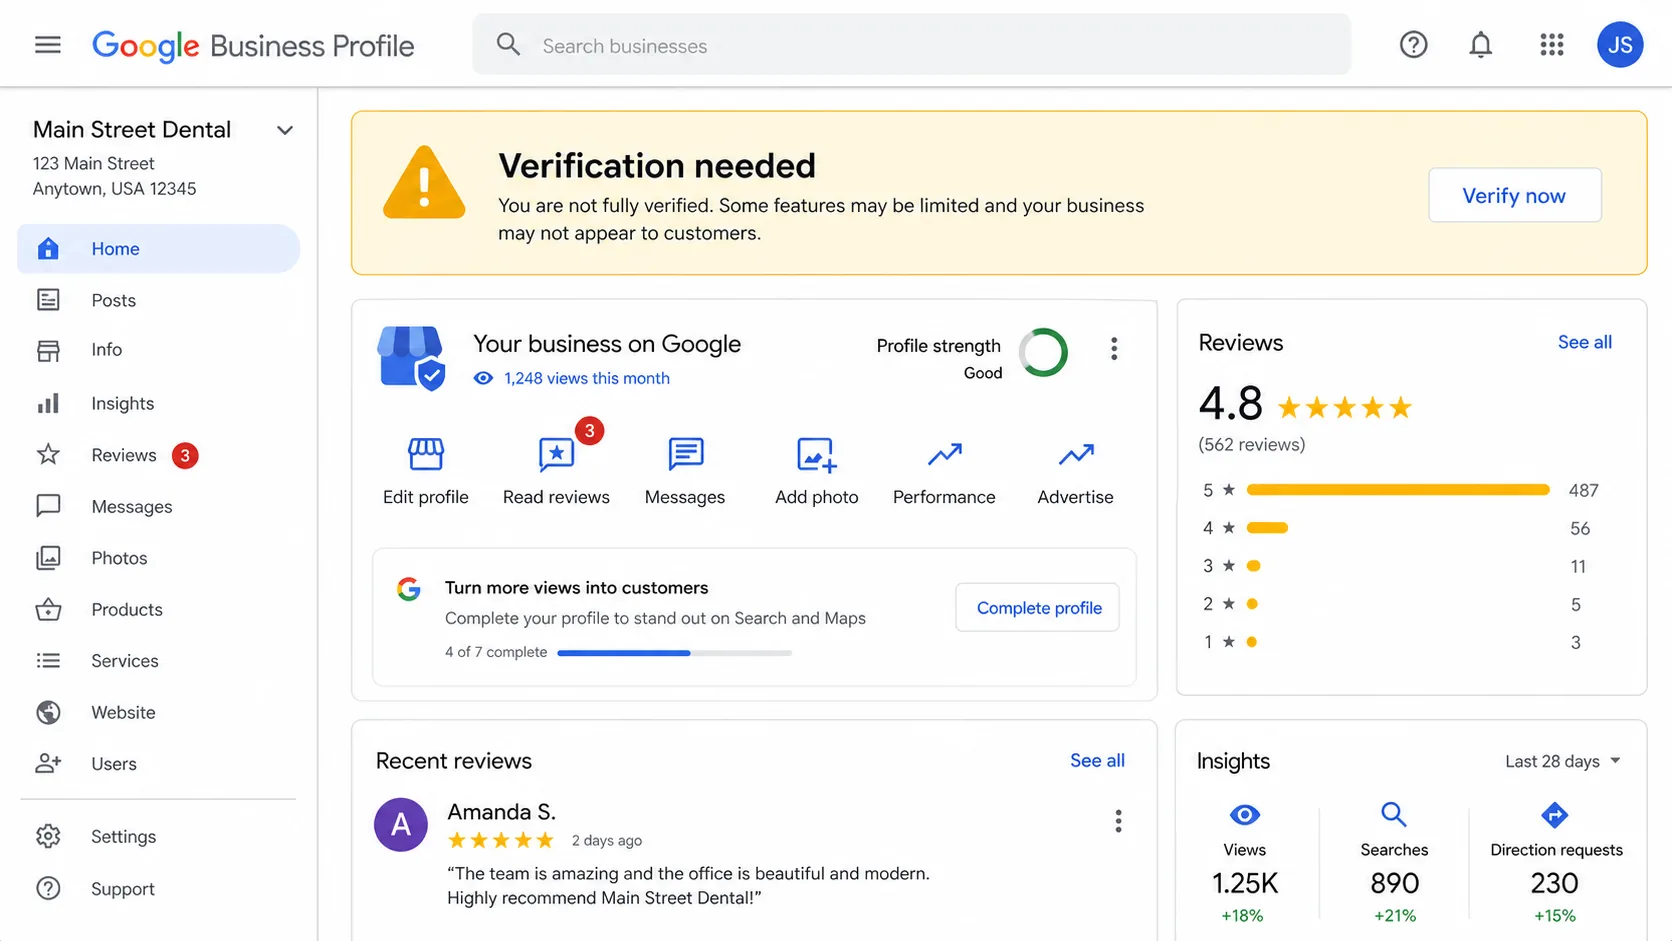Click the help question mark icon
1672x941 pixels.
click(x=1413, y=45)
